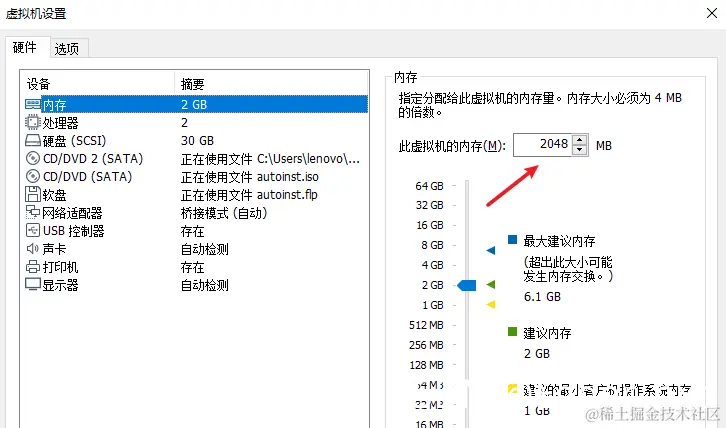Click the 32 GB slider scale label
This screenshot has height=428, width=726.
(429, 205)
